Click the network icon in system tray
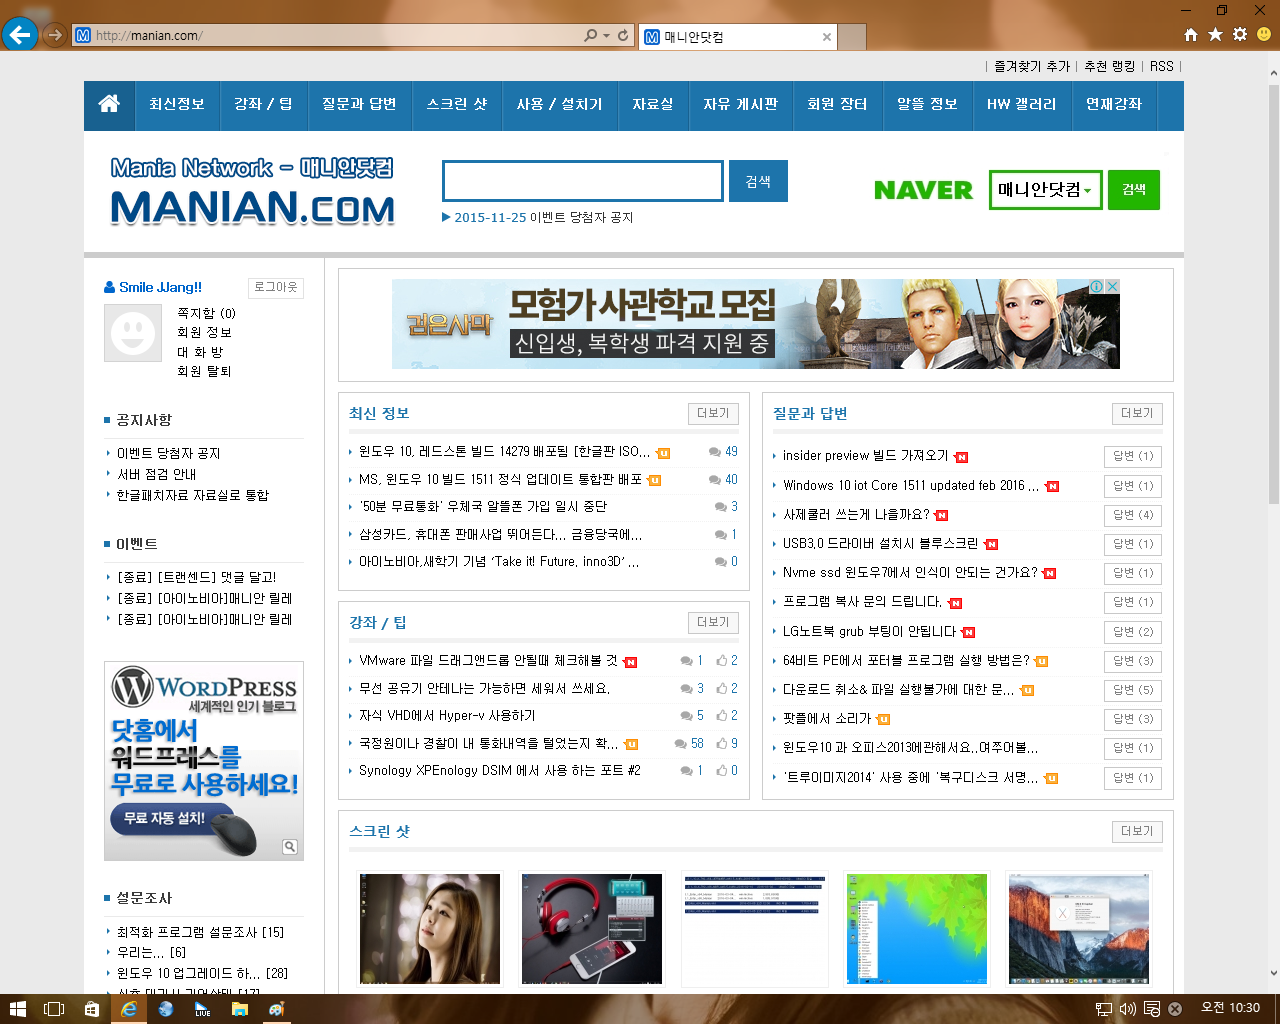This screenshot has height=1024, width=1280. pyautogui.click(x=1104, y=1009)
